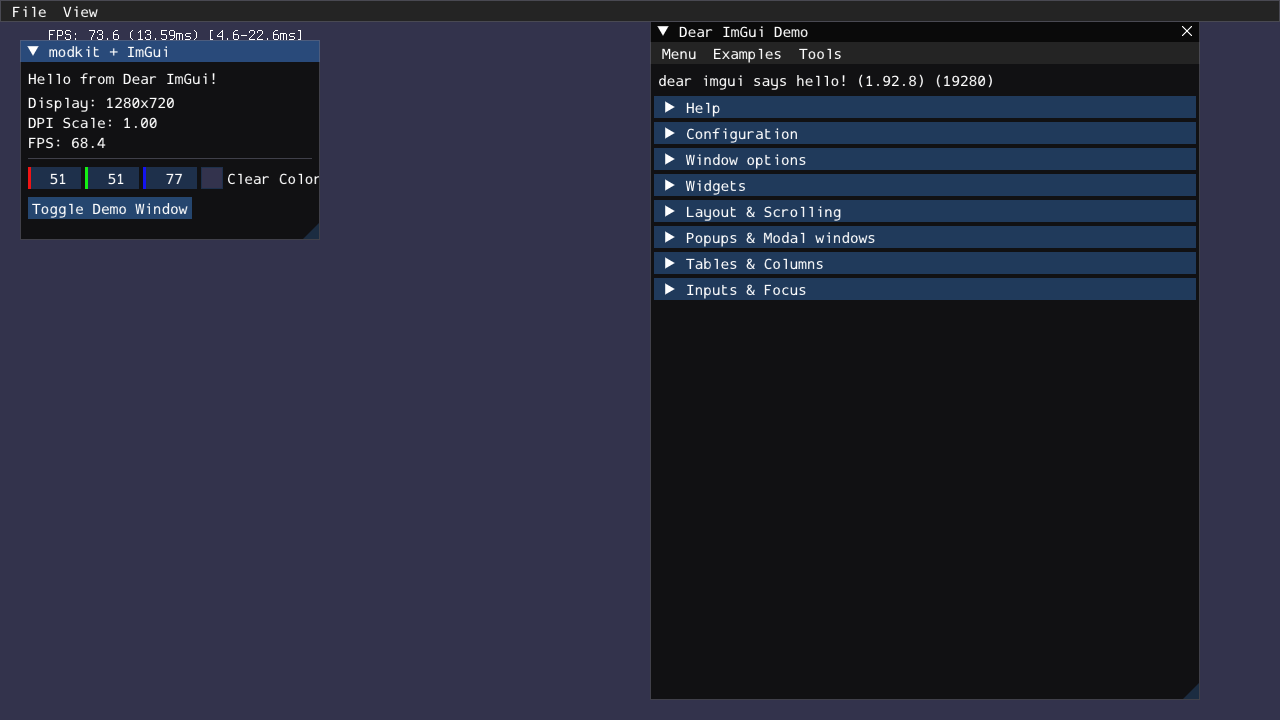Click resize grip of modkit + ImGui window
1280x720 pixels.
tap(311, 231)
